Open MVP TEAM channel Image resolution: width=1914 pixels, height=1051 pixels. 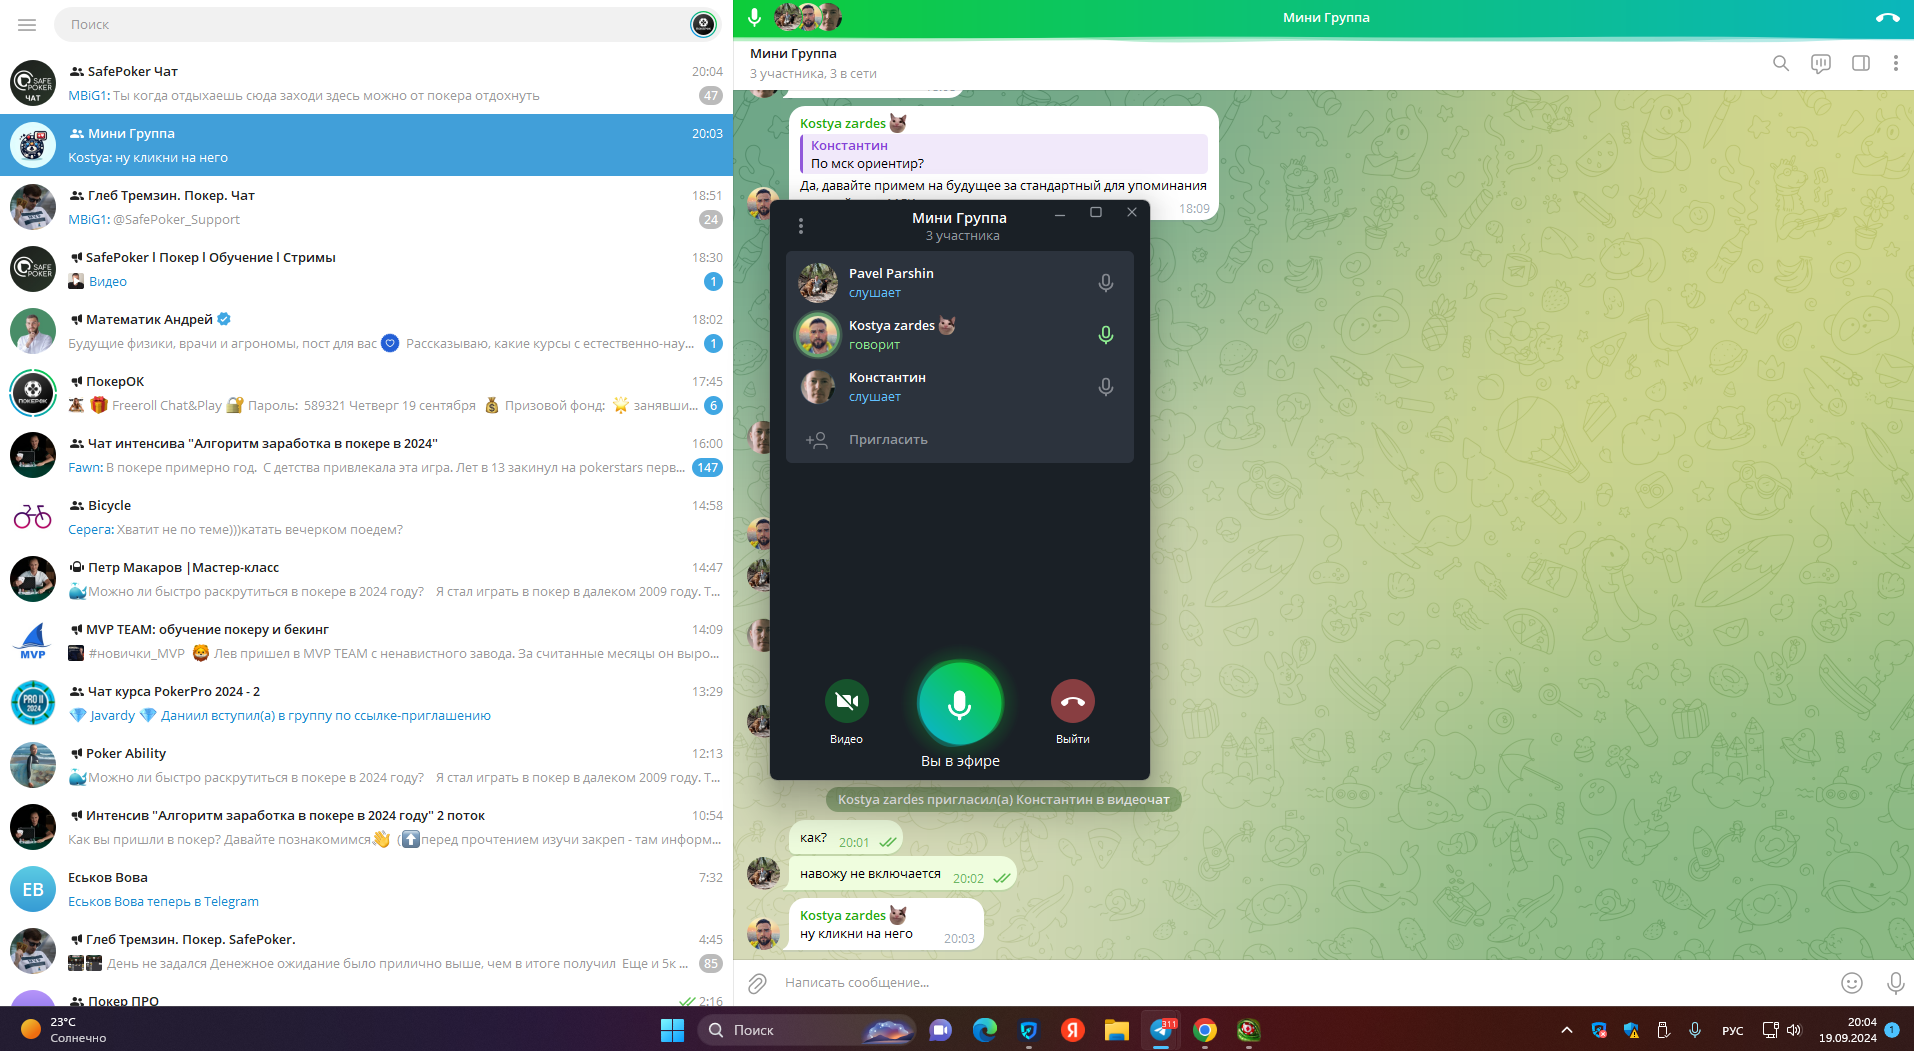tap(366, 641)
